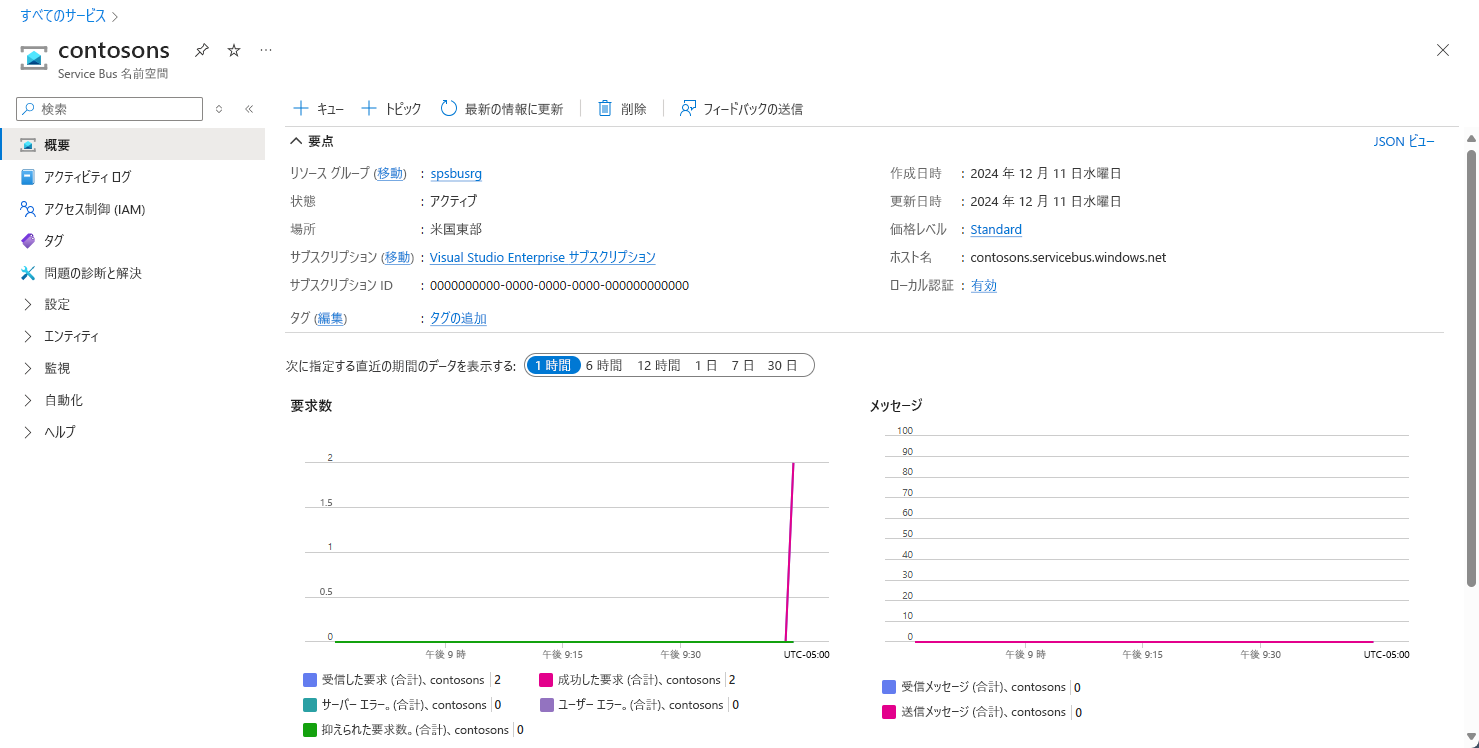Click the 受信メッセージ legend color swatch
Image resolution: width=1479 pixels, height=748 pixels.
click(889, 687)
